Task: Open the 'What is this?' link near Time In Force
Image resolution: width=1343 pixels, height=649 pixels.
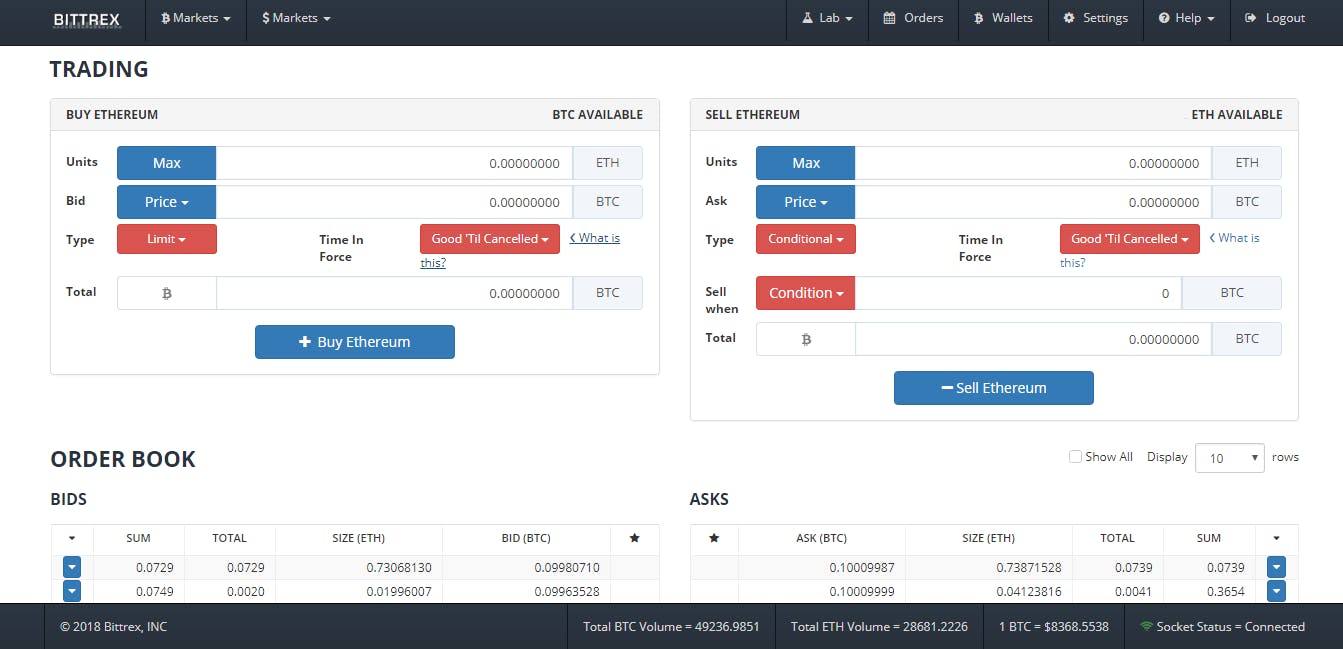Action: [x=595, y=237]
